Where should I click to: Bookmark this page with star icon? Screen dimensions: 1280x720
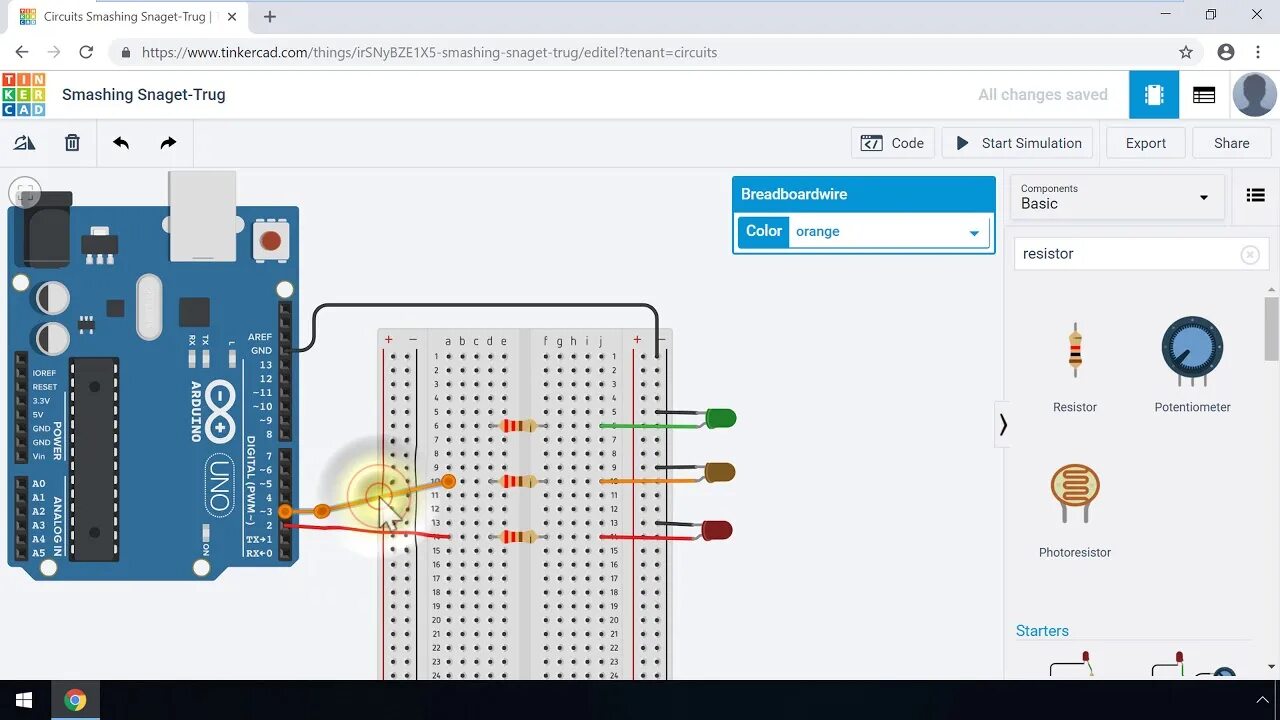[1186, 52]
